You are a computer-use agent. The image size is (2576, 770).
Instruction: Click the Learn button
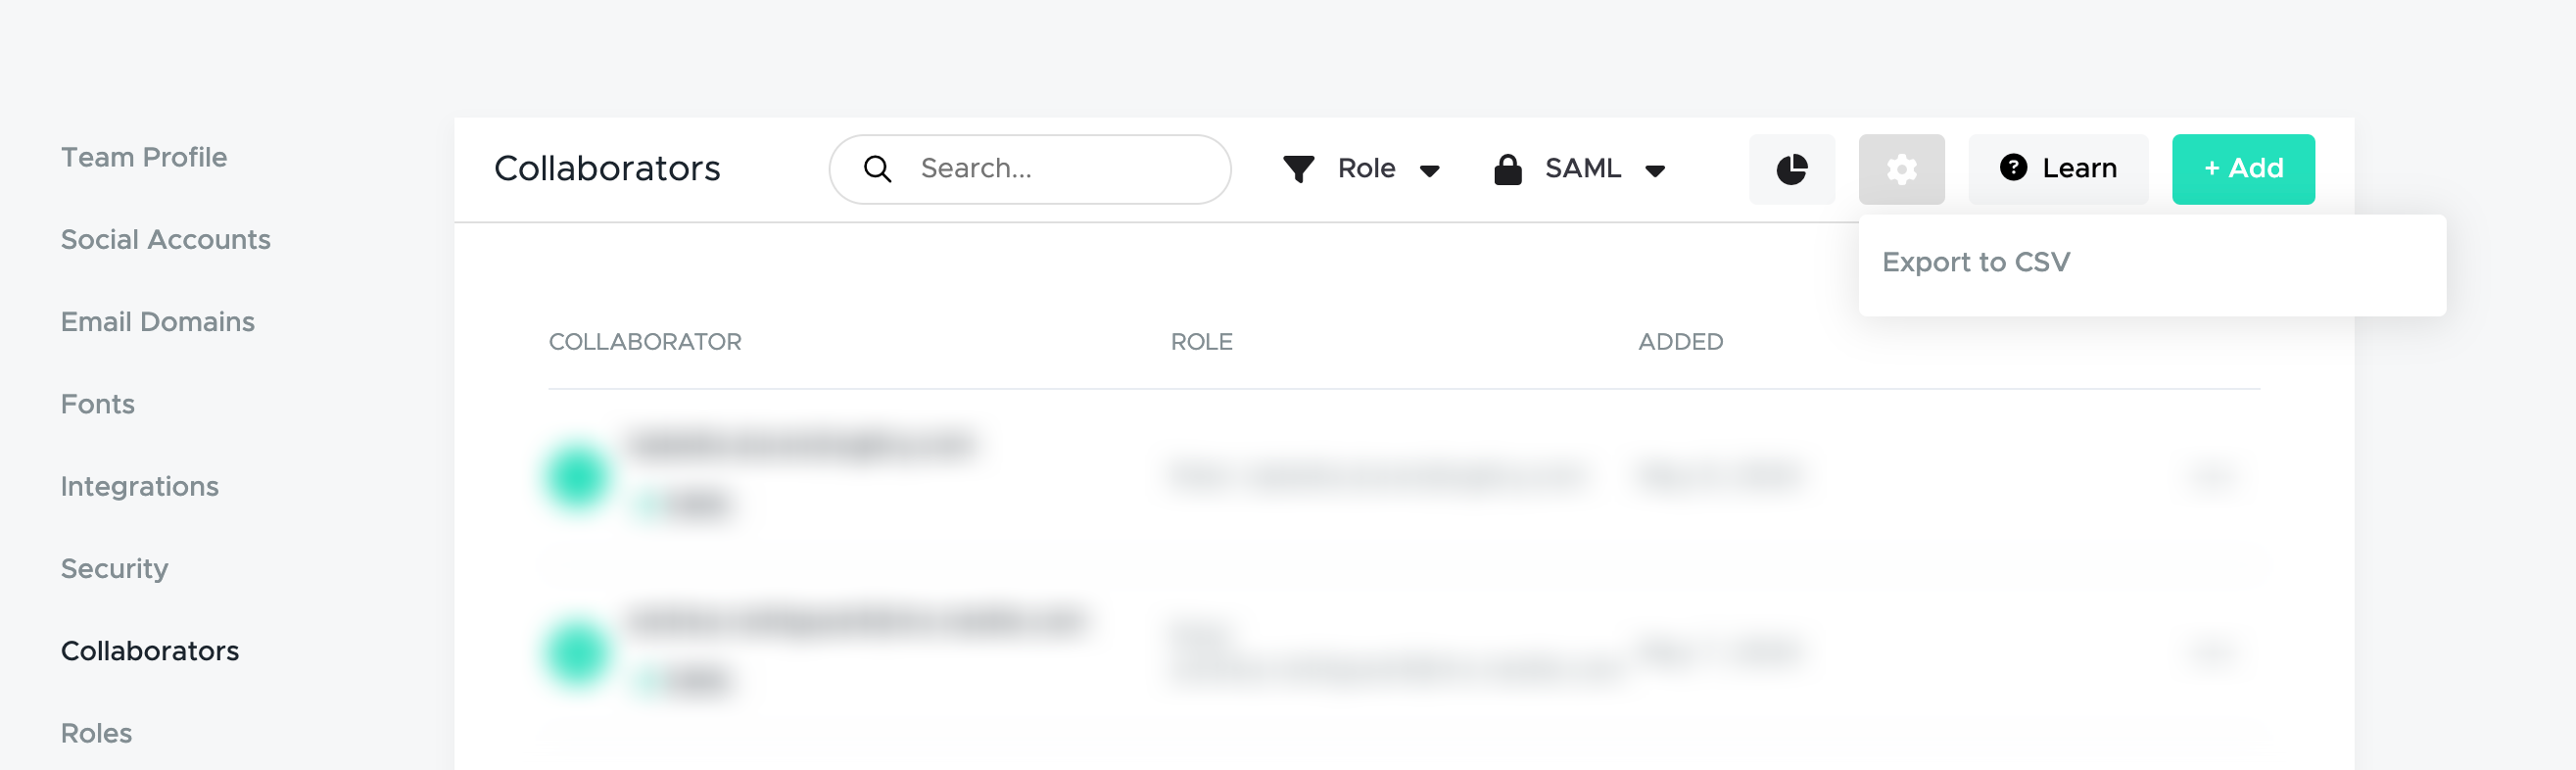click(x=2057, y=169)
